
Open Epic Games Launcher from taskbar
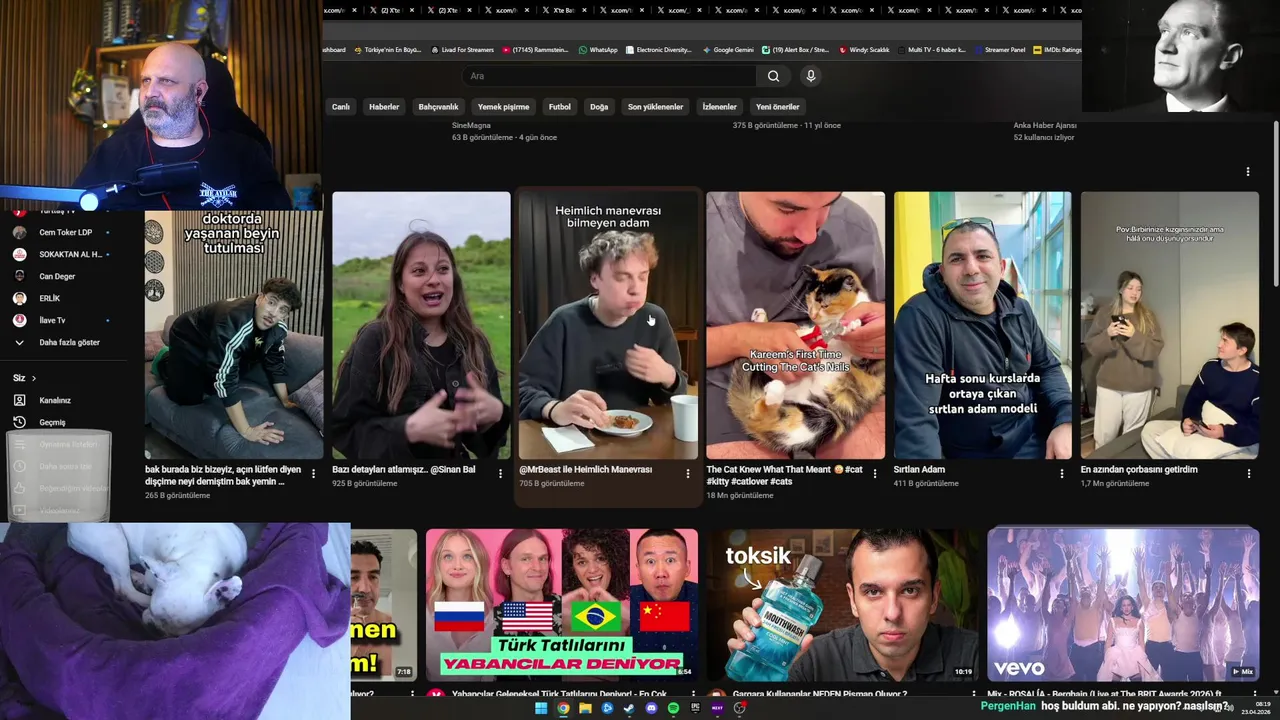tap(695, 708)
